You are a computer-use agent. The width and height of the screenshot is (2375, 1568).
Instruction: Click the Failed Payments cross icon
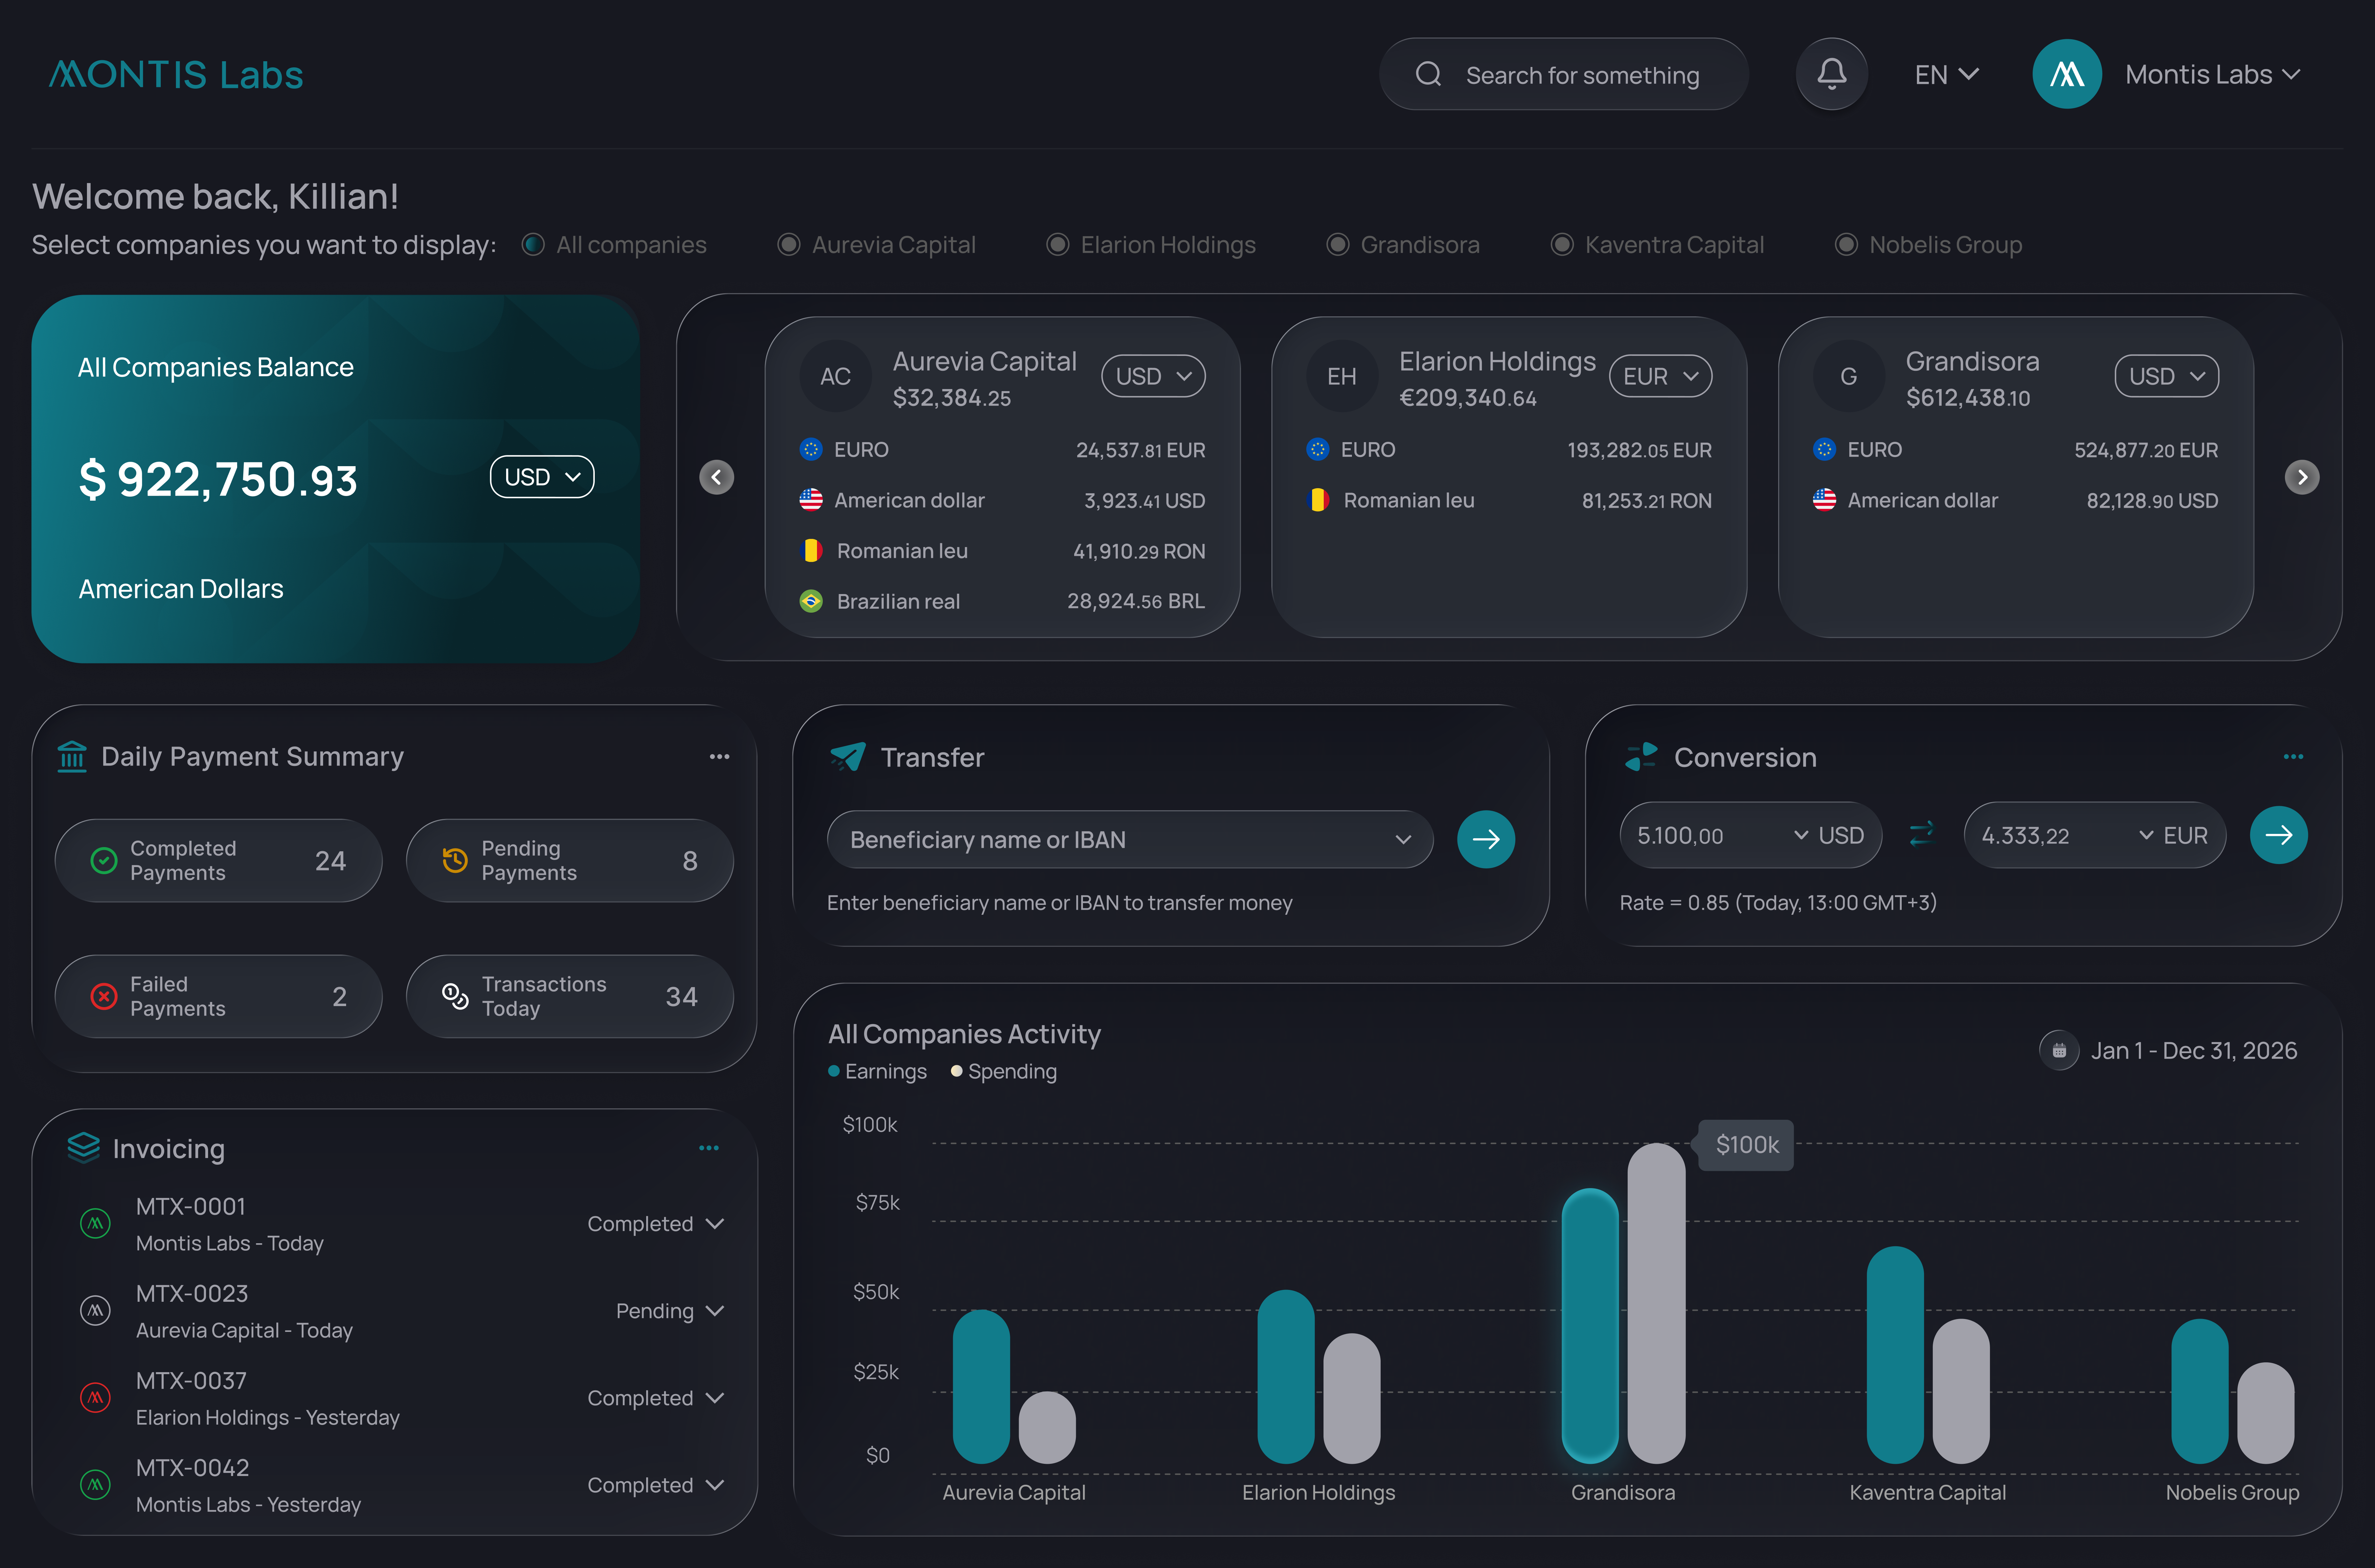click(104, 996)
